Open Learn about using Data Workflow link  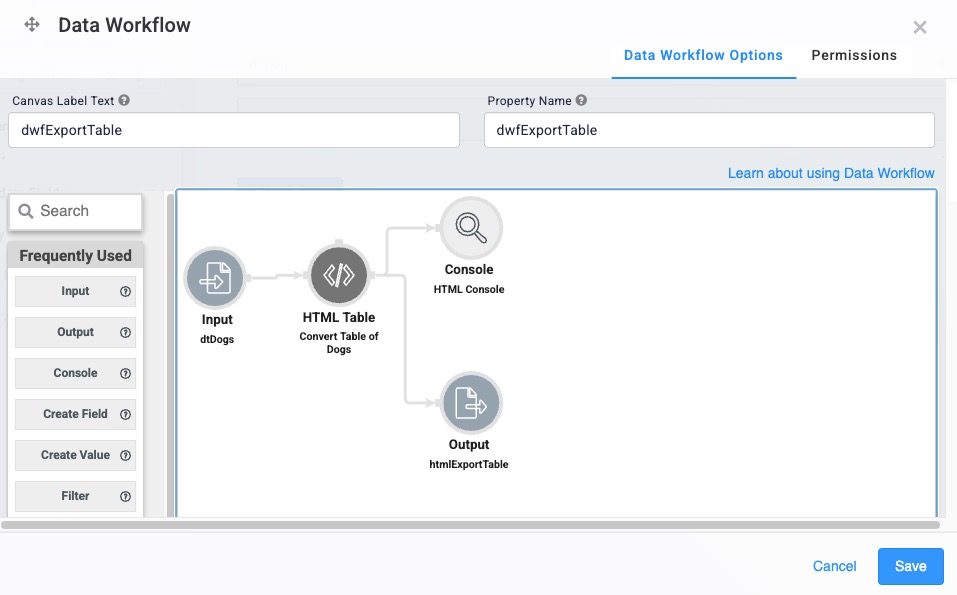(831, 173)
